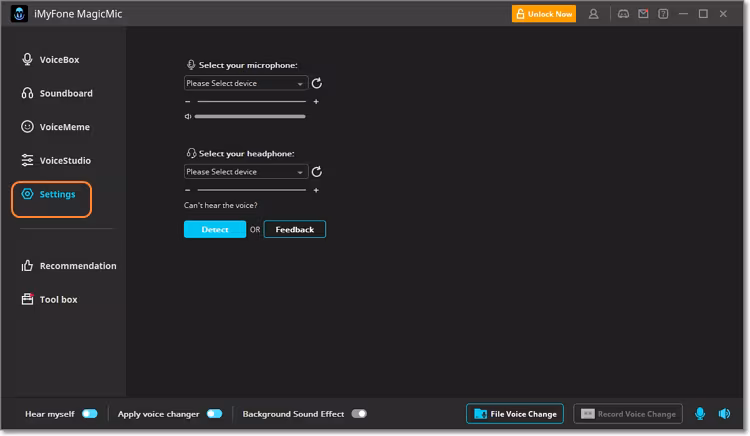Click the microphone volume slider track
The height and width of the screenshot is (436, 750).
[x=252, y=101]
